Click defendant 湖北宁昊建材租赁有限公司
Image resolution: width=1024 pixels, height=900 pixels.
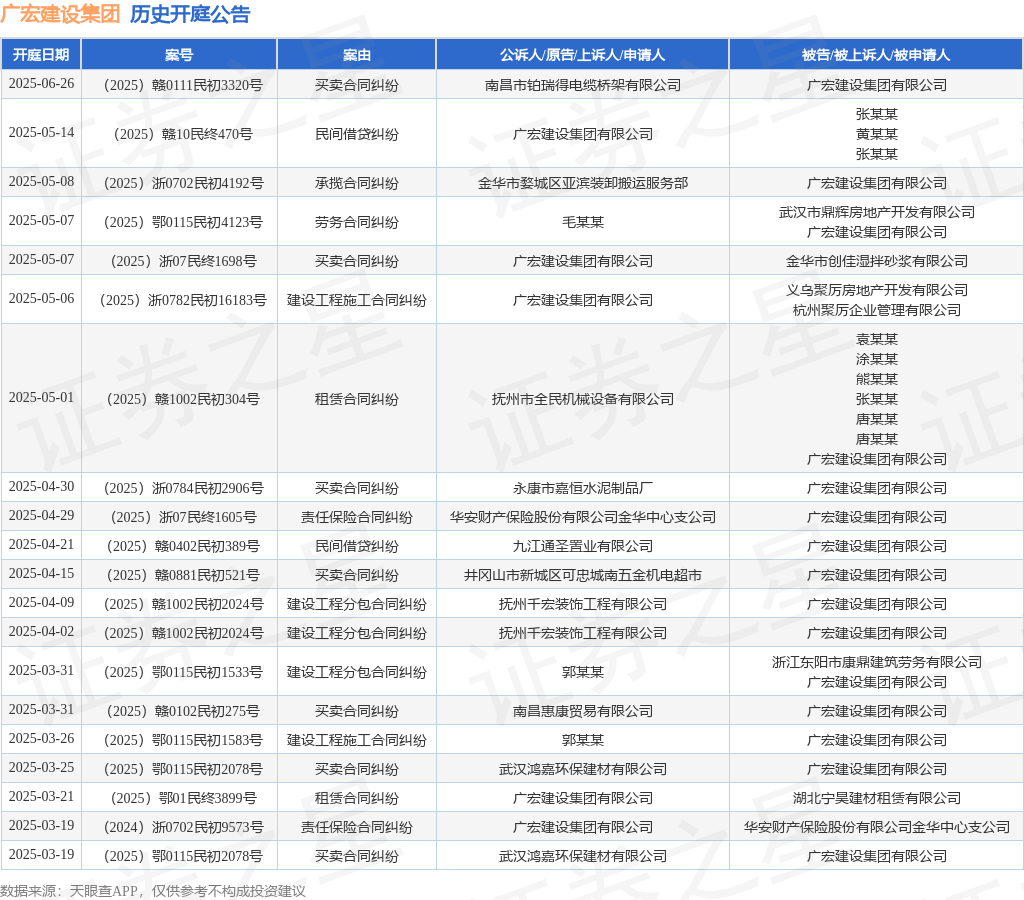[x=876, y=798]
